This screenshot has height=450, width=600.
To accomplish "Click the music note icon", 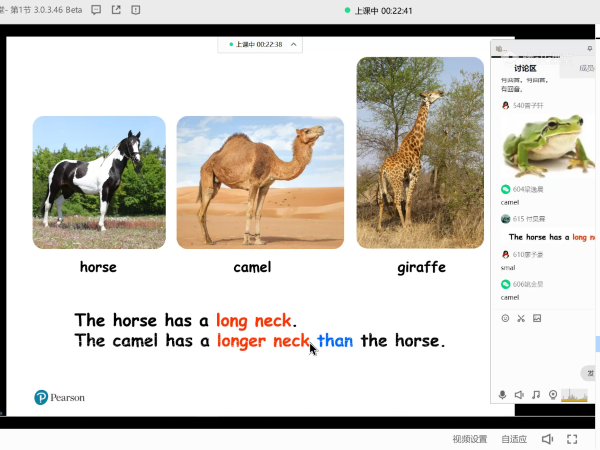I will 536,395.
